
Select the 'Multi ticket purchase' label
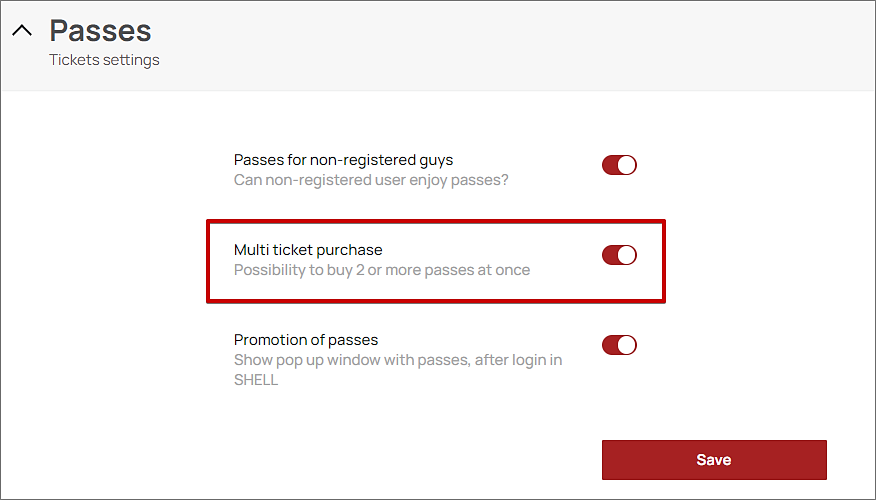click(x=308, y=250)
